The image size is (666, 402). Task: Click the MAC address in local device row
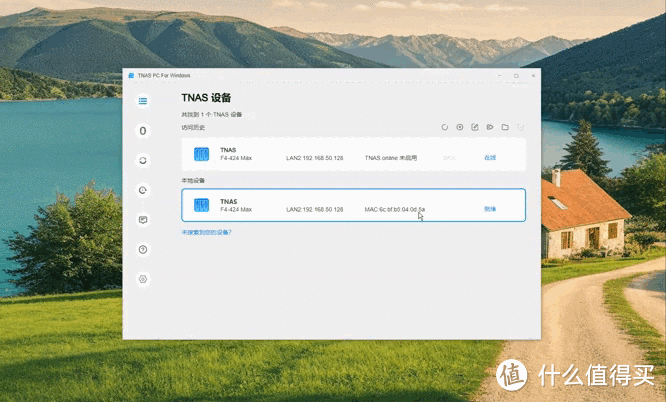[395, 209]
